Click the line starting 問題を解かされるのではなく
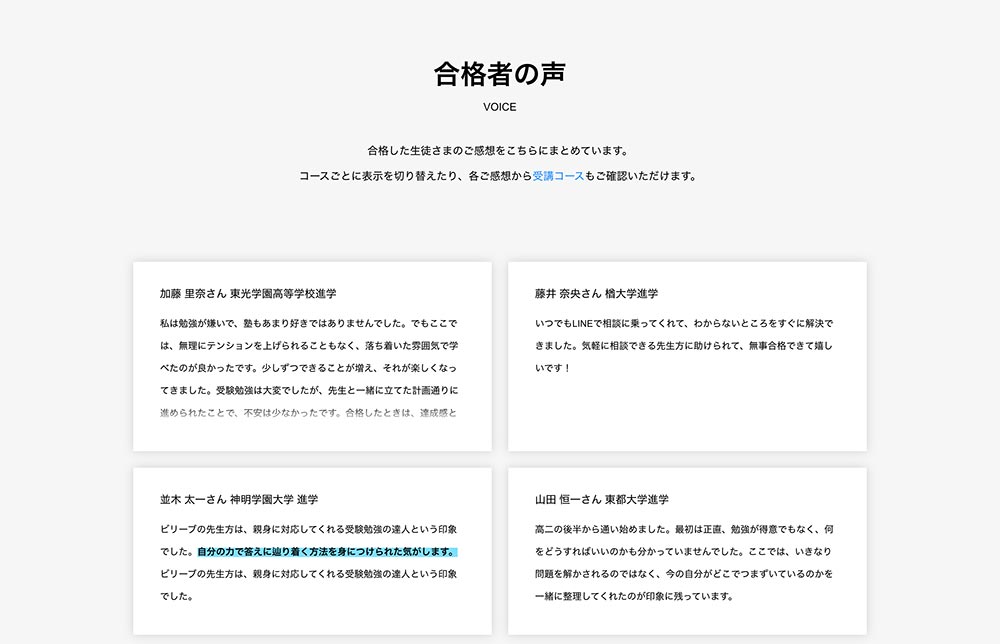Viewport: 1000px width, 644px height. coord(684,574)
